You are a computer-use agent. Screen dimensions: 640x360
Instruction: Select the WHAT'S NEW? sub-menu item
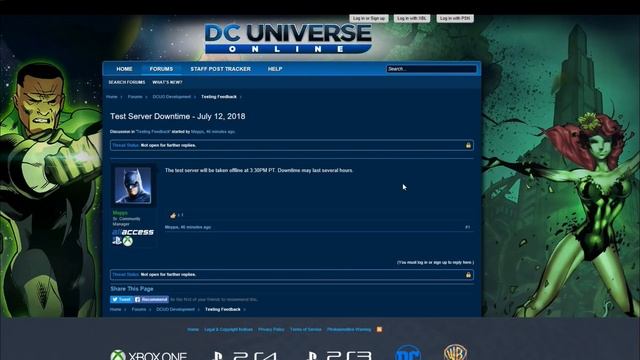(167, 82)
